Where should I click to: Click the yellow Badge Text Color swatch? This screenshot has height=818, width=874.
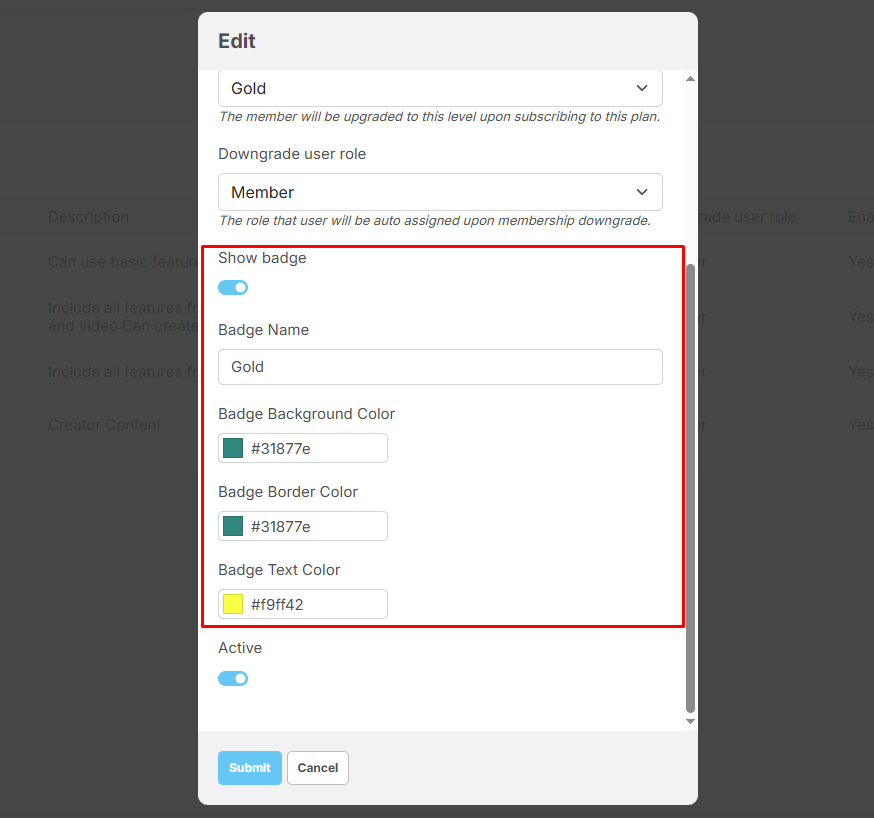point(233,605)
